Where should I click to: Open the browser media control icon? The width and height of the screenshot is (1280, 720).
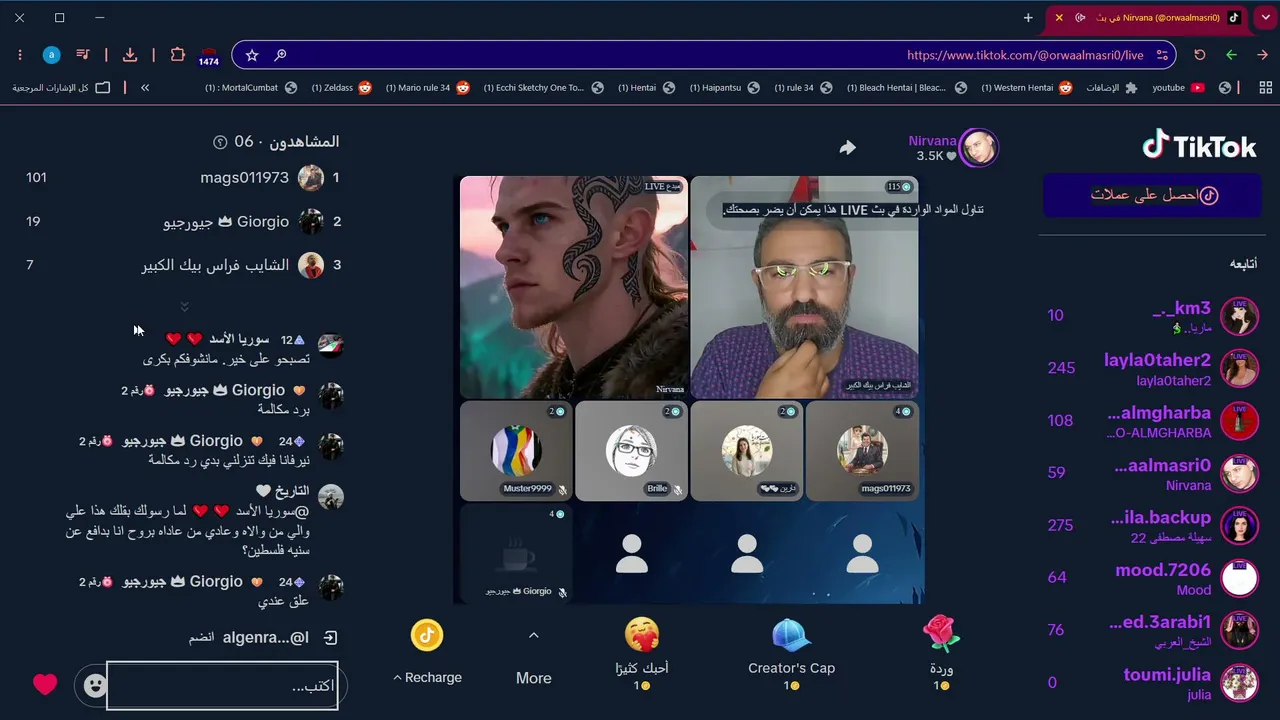click(x=83, y=55)
